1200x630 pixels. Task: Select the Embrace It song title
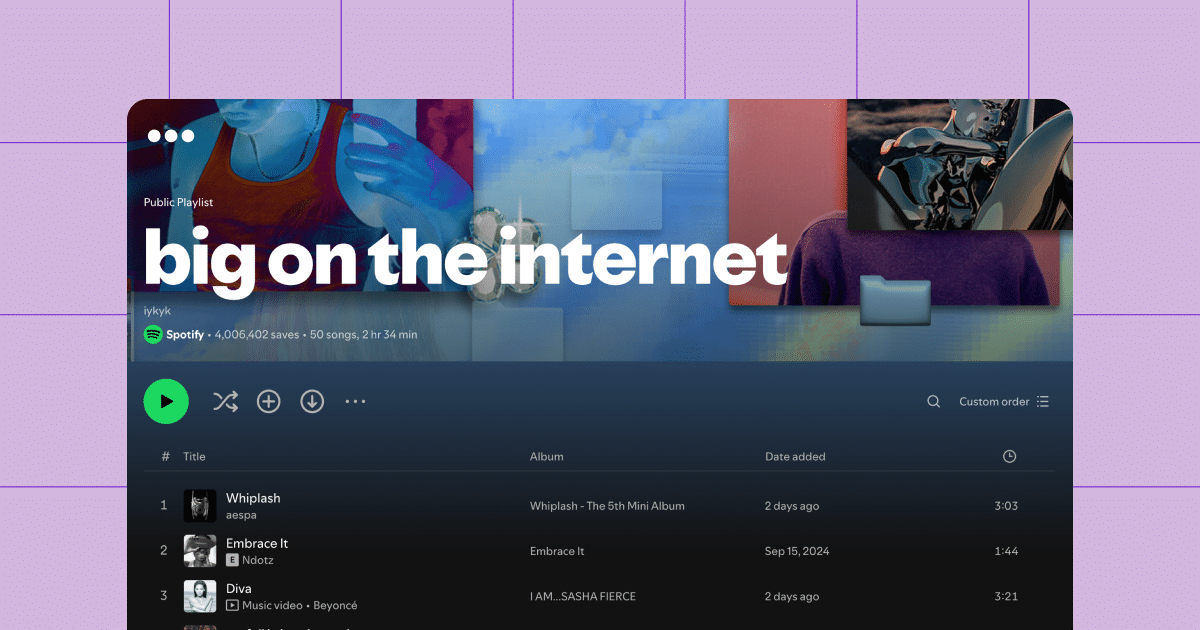click(257, 543)
